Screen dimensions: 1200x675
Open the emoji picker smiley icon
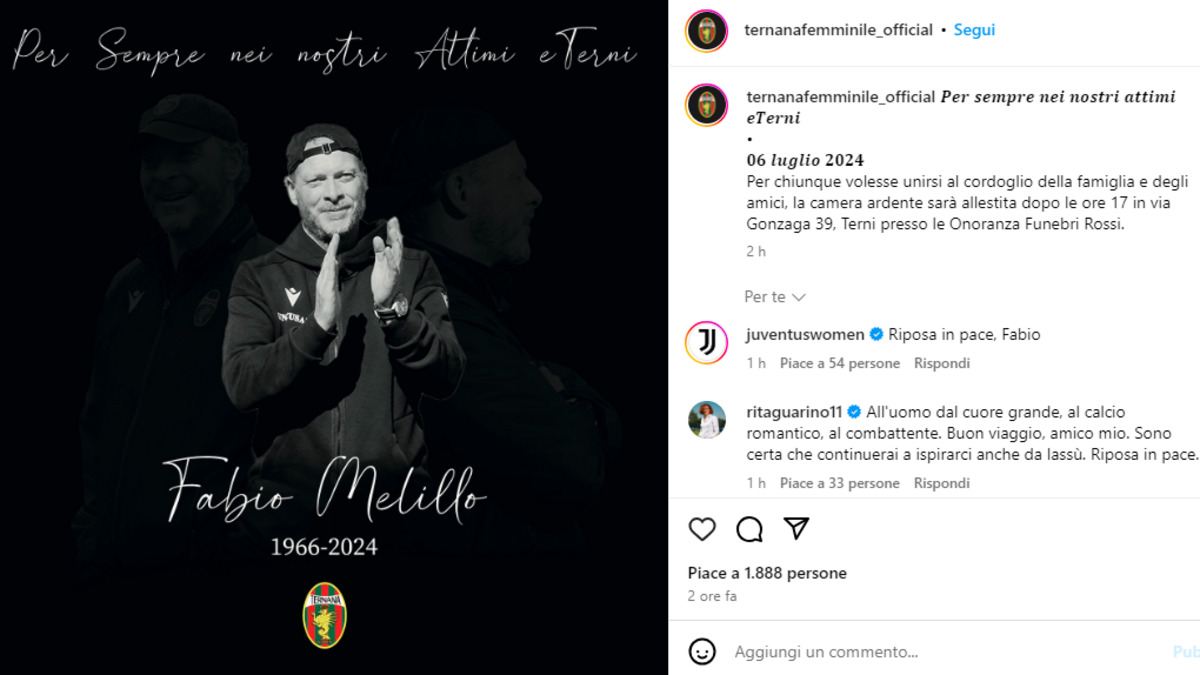tap(703, 652)
